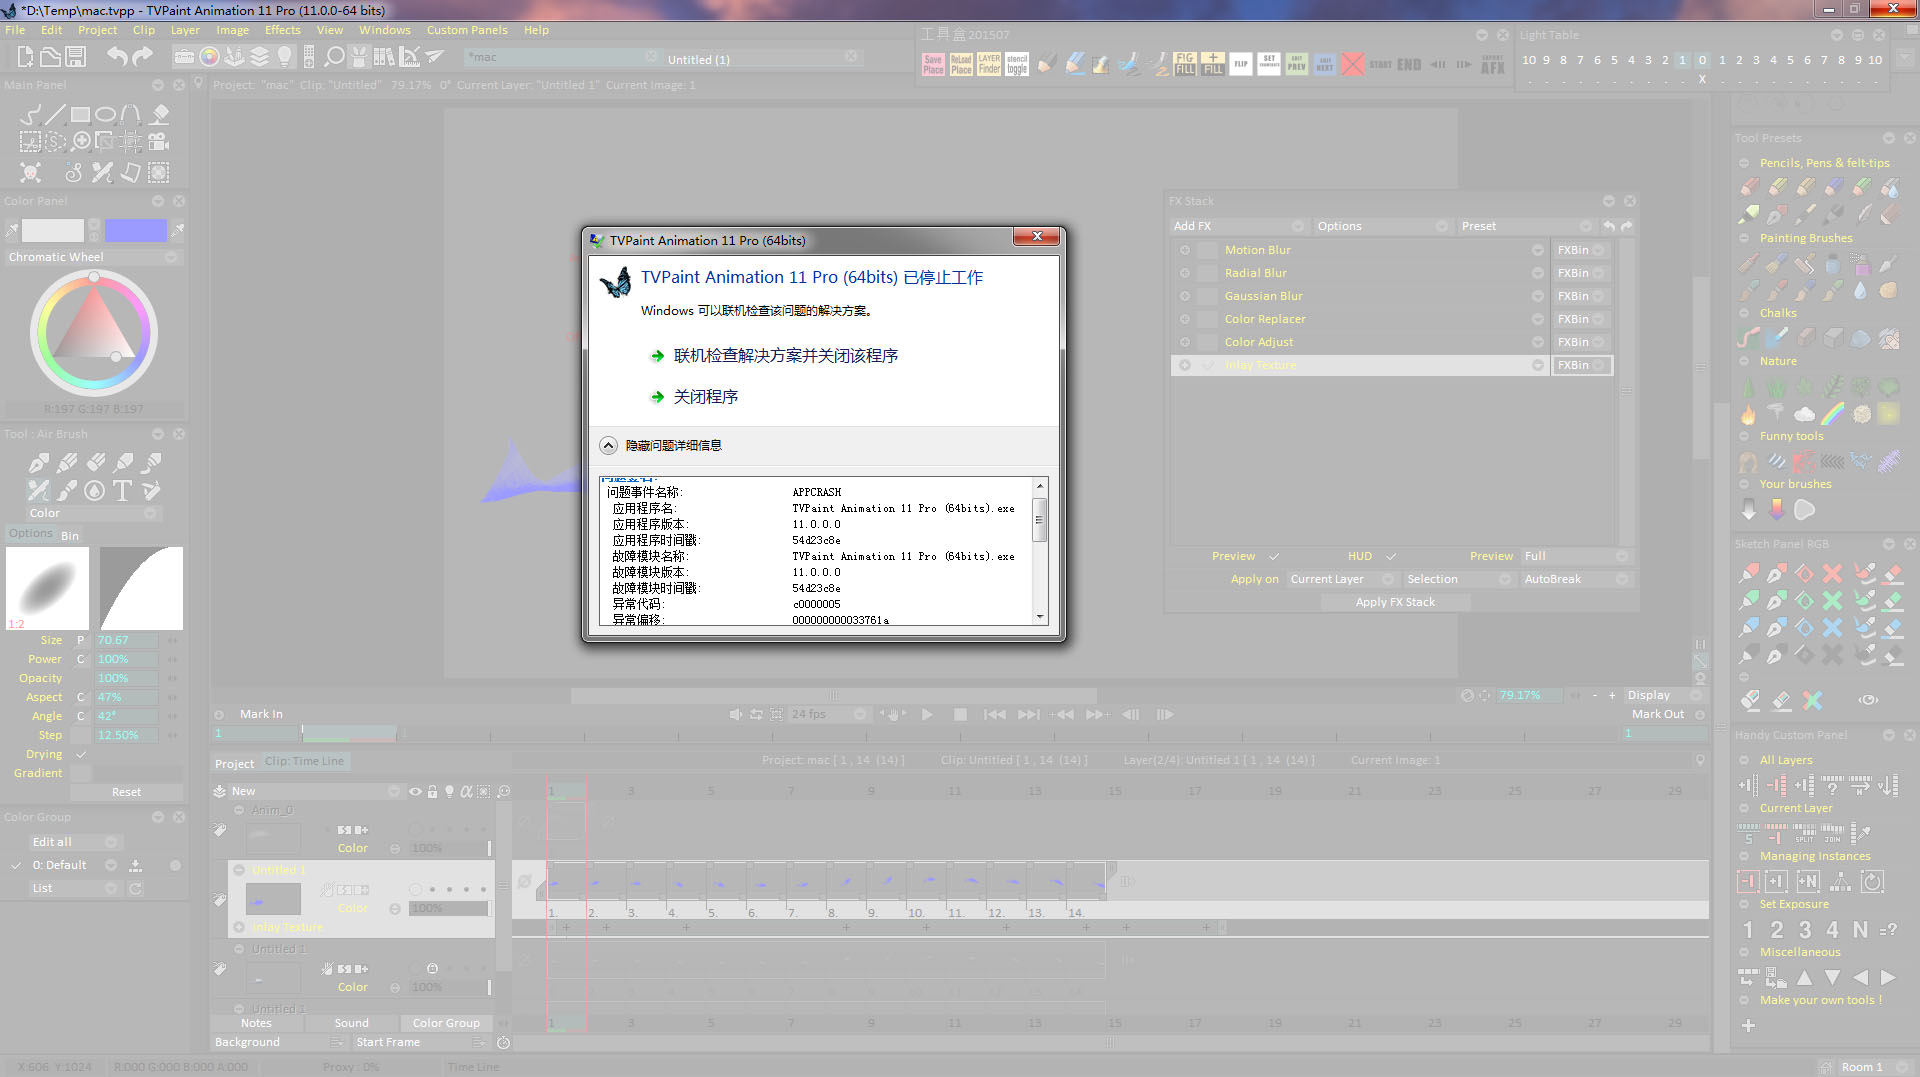
Task: Click the Notes button below the timeline
Action: tap(256, 1023)
